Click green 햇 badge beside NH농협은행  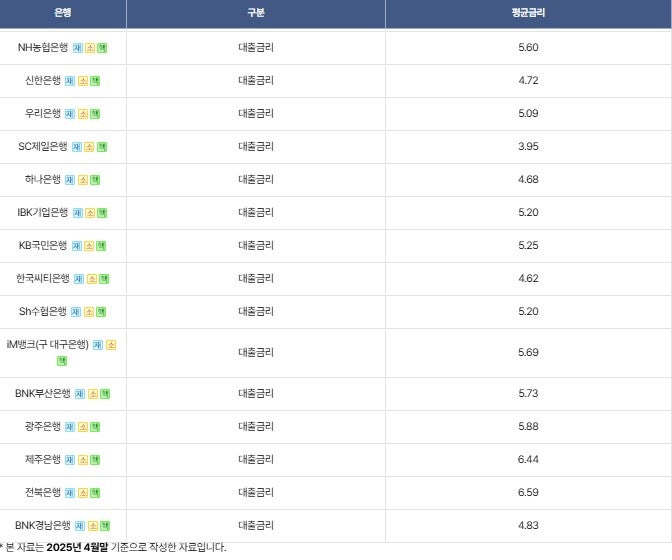pos(102,48)
